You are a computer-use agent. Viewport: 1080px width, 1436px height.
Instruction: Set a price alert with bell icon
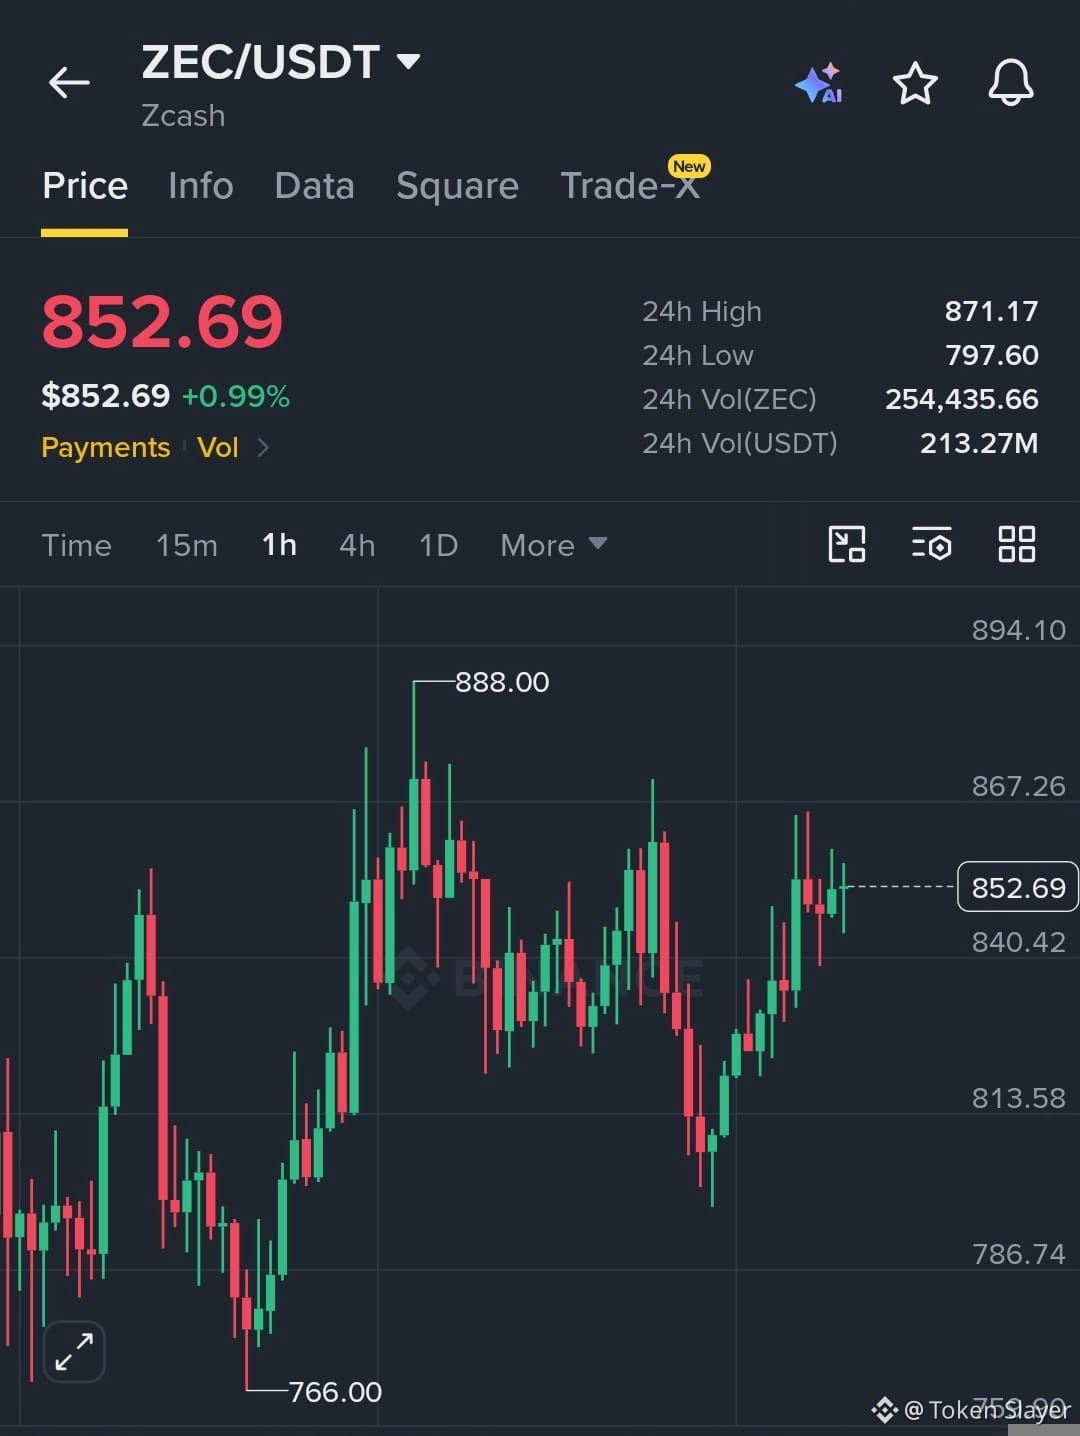1011,82
